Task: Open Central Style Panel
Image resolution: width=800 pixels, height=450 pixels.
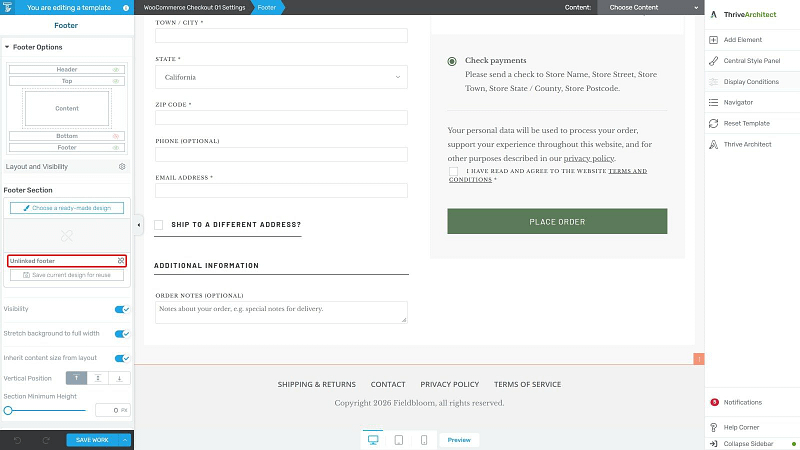Action: tap(752, 61)
